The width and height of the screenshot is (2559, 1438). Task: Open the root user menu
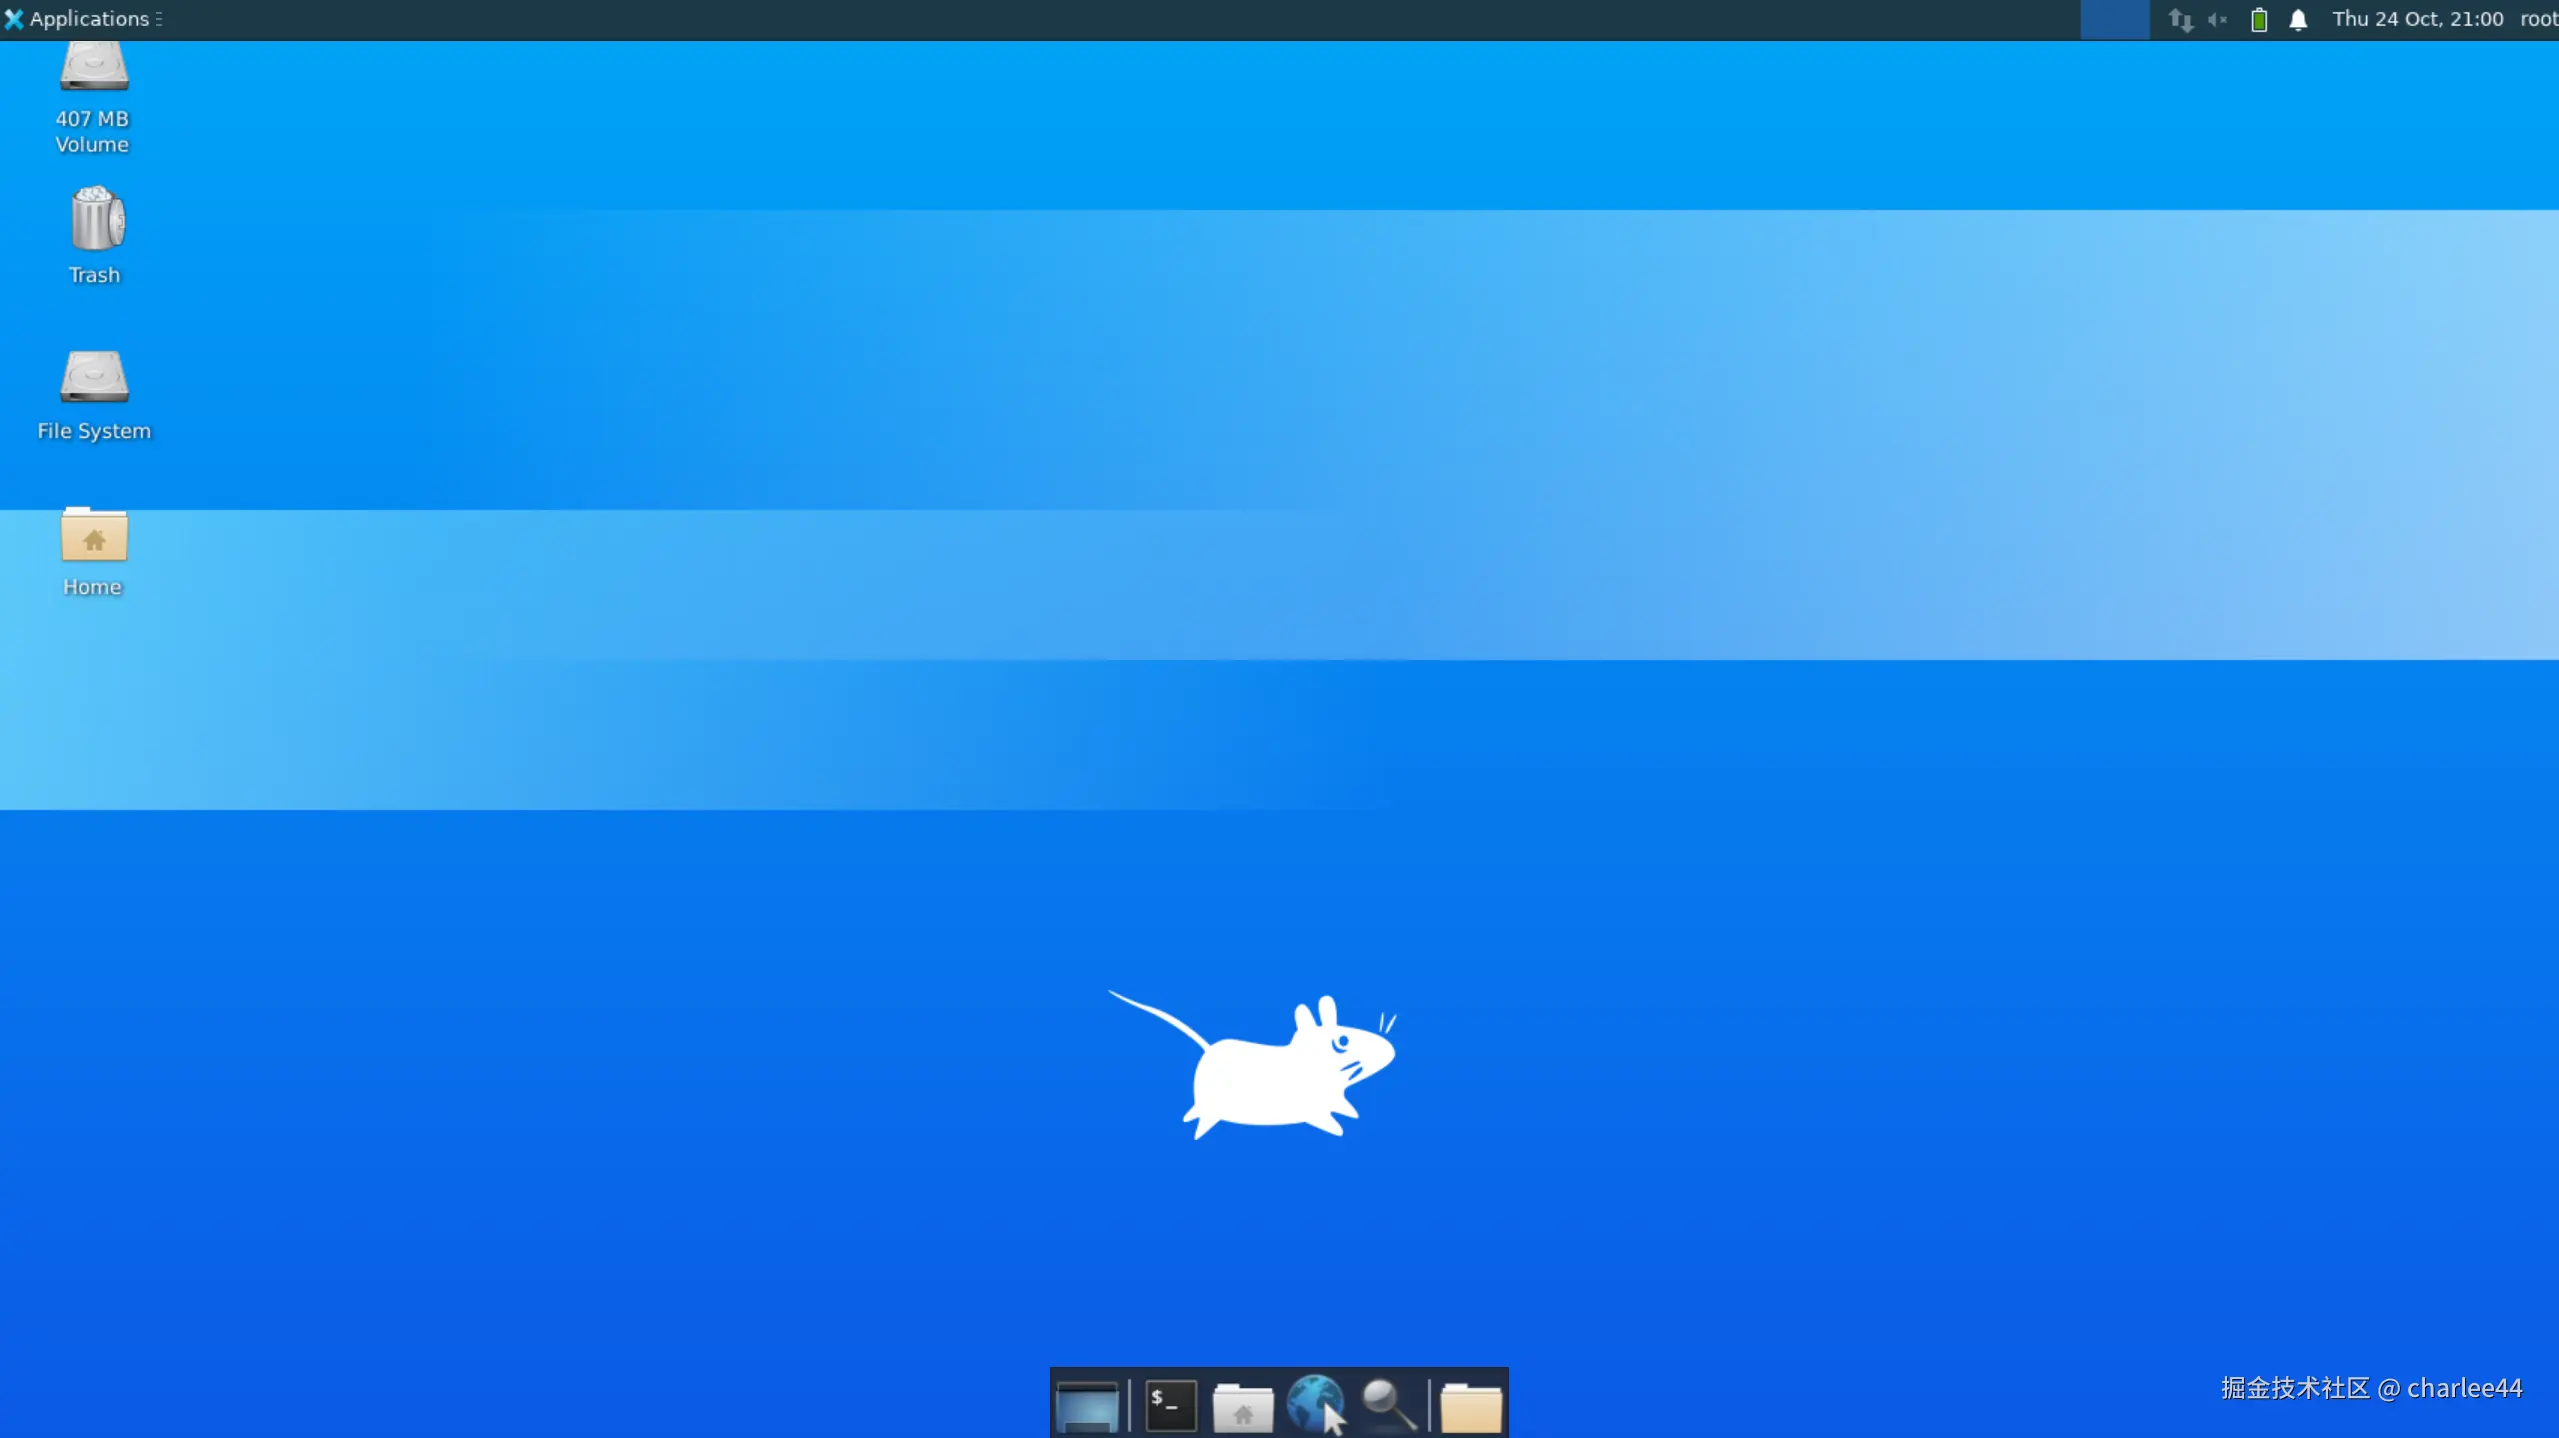pyautogui.click(x=2538, y=19)
